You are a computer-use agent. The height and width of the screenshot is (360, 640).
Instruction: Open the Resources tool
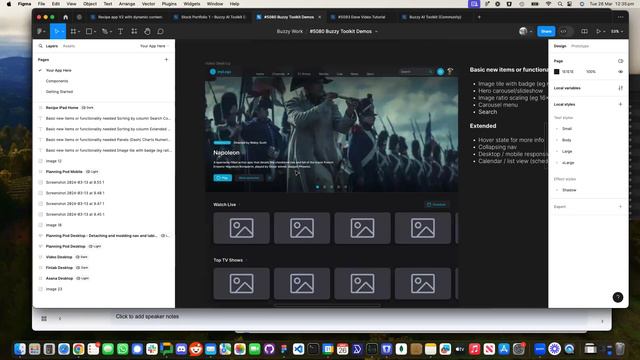134,31
